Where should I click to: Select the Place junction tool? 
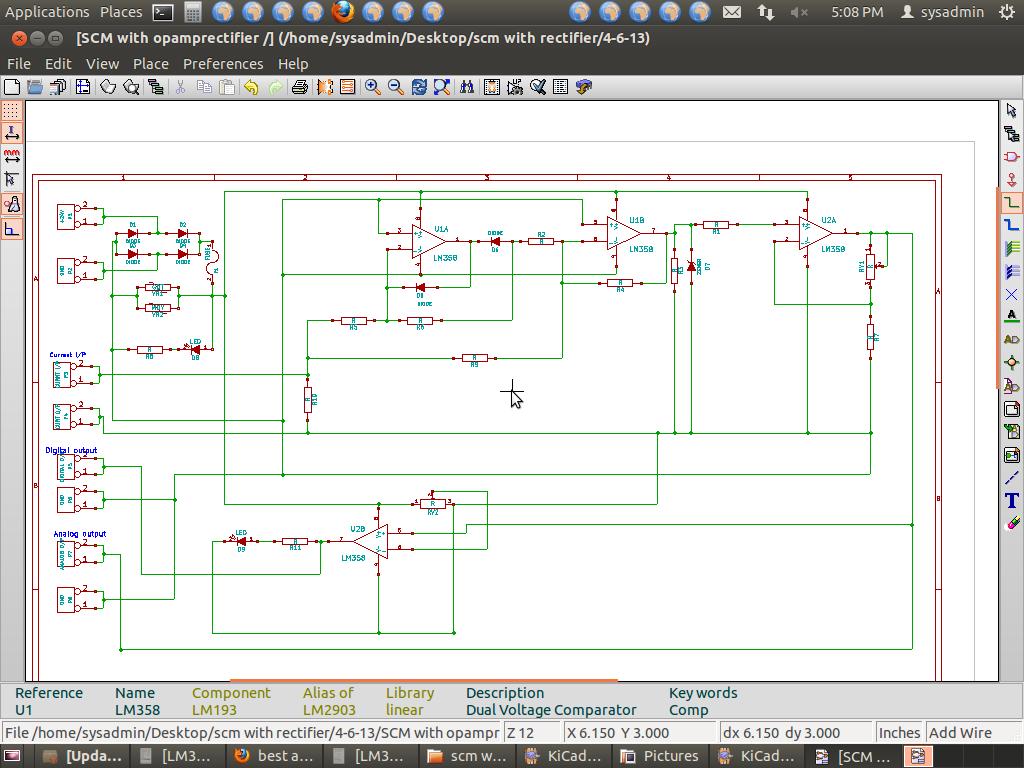pyautogui.click(x=1012, y=362)
